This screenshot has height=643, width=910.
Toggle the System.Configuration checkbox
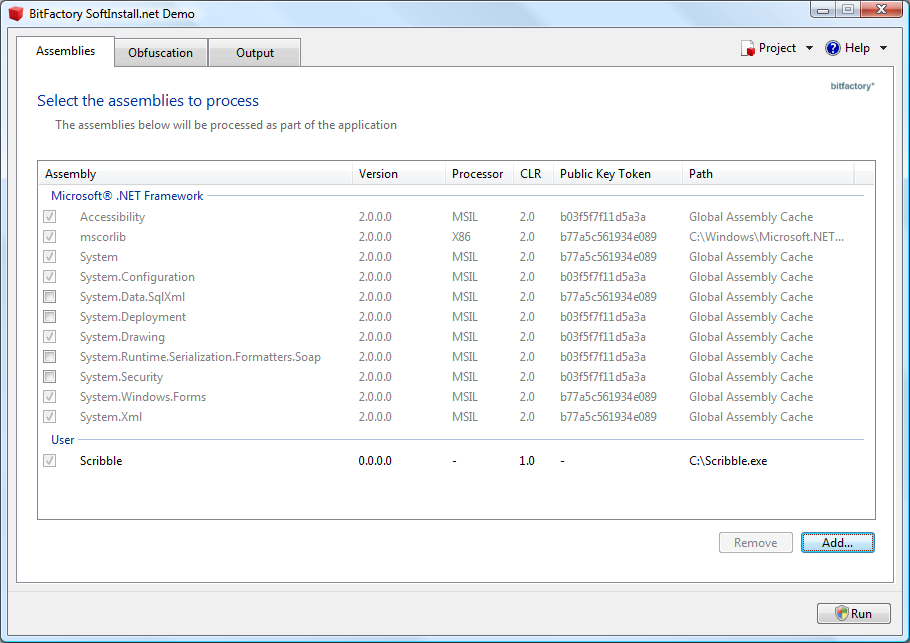click(x=50, y=277)
